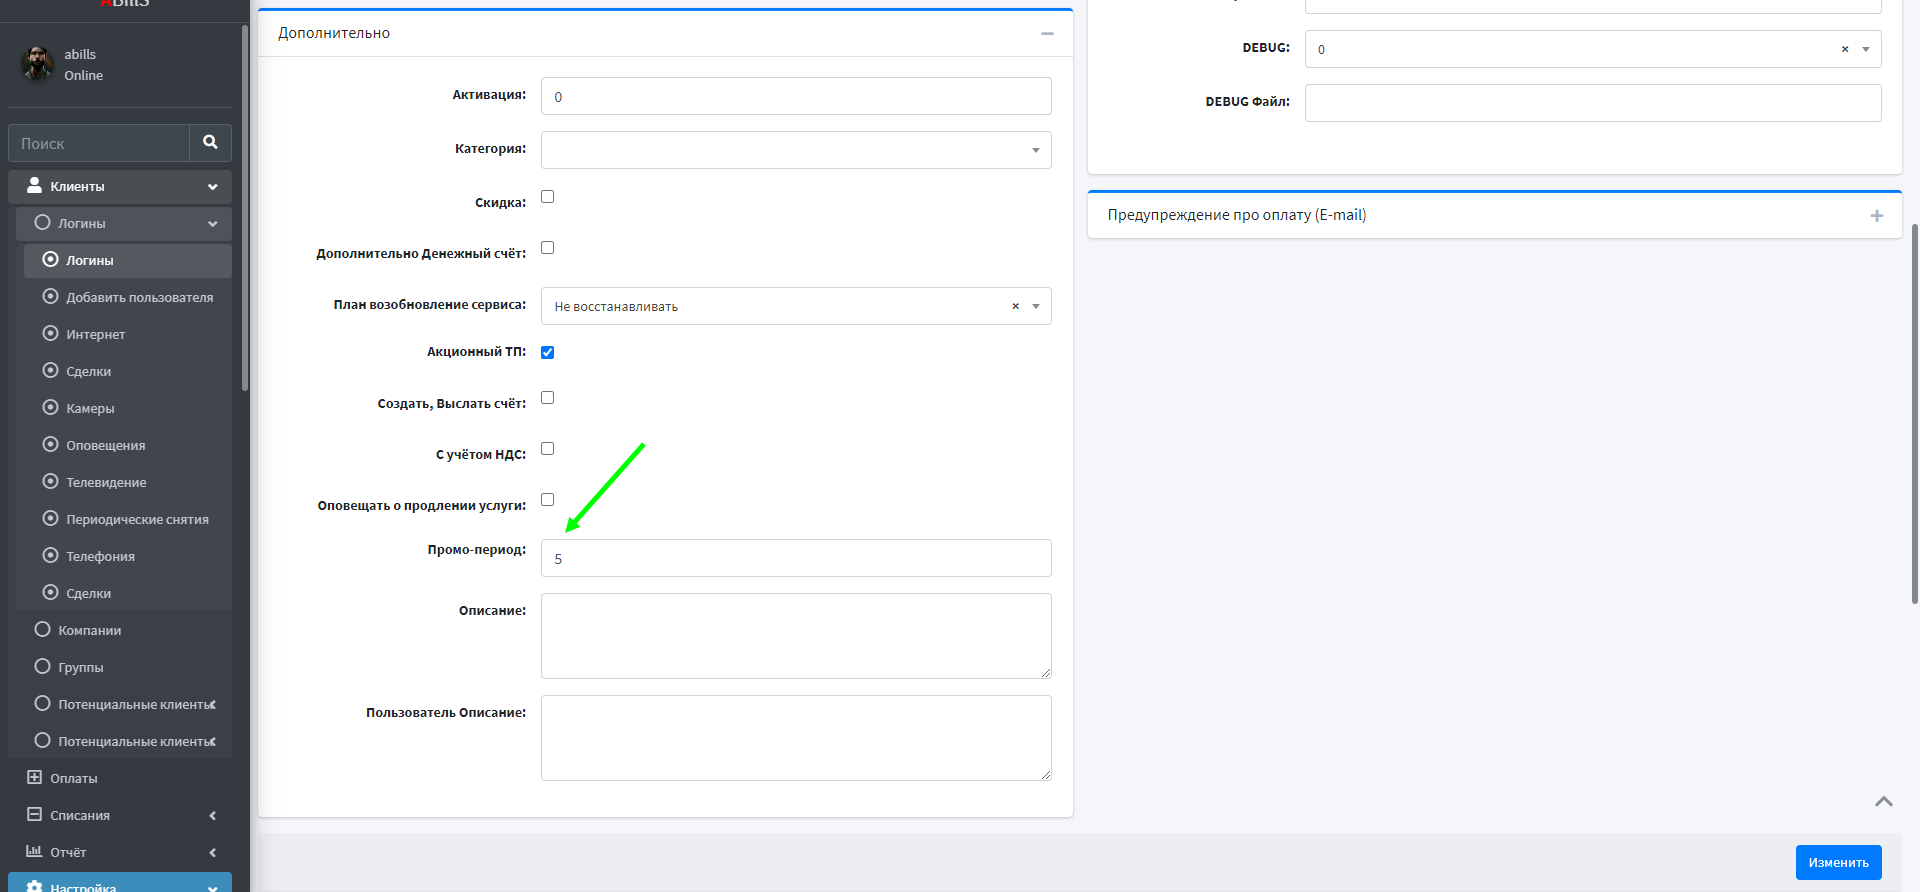Click the abills user avatar
Screen dimensions: 1920x892
[x=38, y=64]
